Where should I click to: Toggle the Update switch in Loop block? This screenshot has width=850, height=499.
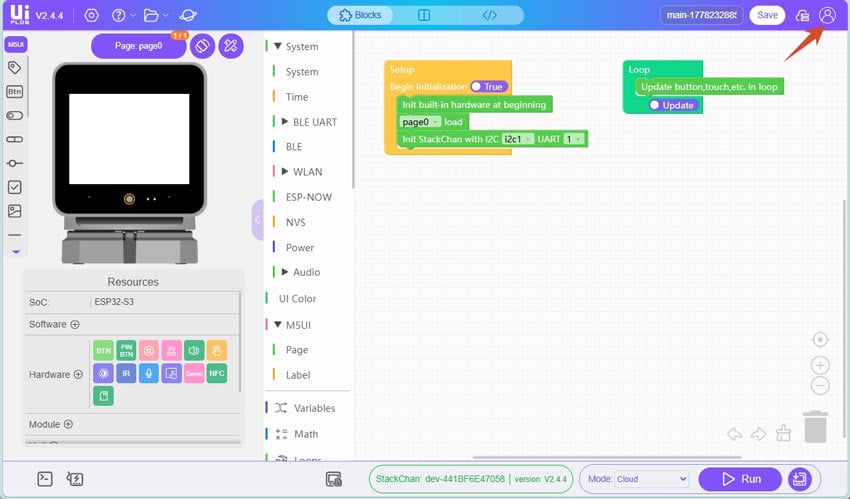(673, 105)
